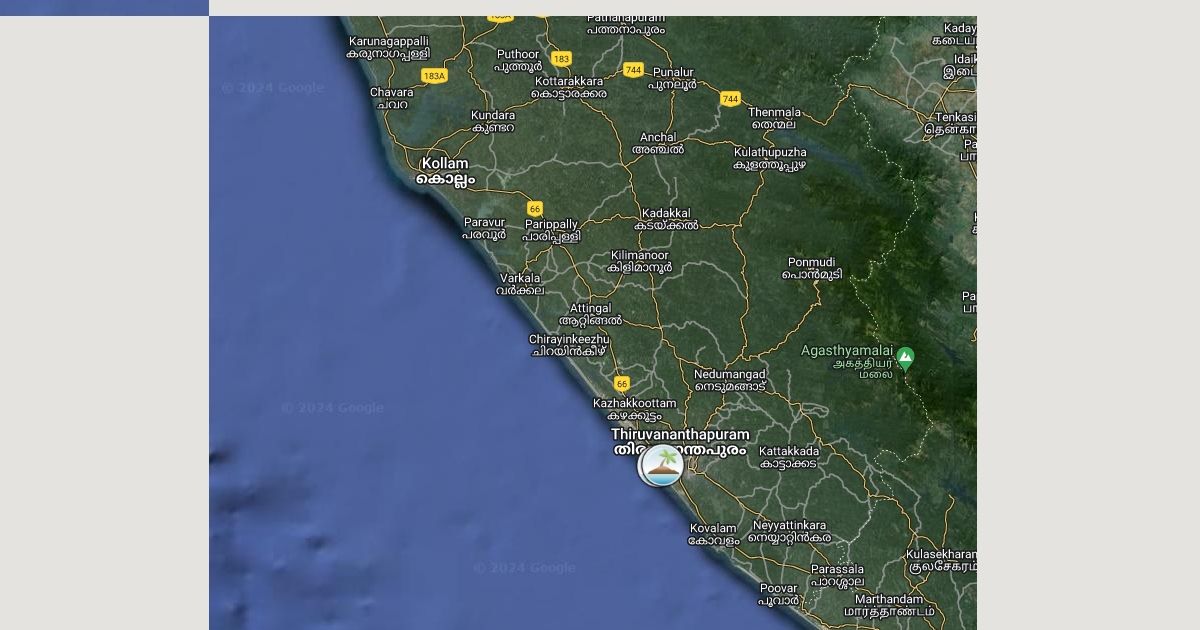Click the Thiruvananthapuram city label
The width and height of the screenshot is (1200, 630).
tap(680, 442)
